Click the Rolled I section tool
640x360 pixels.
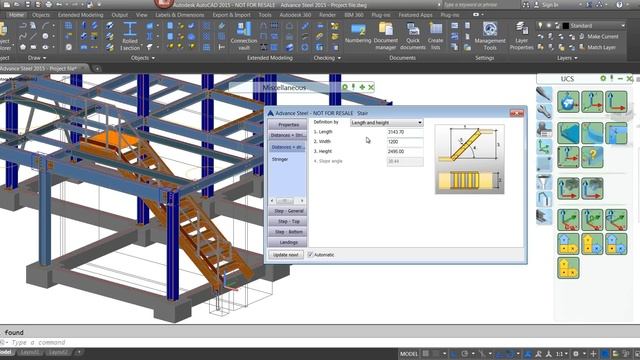coord(130,36)
